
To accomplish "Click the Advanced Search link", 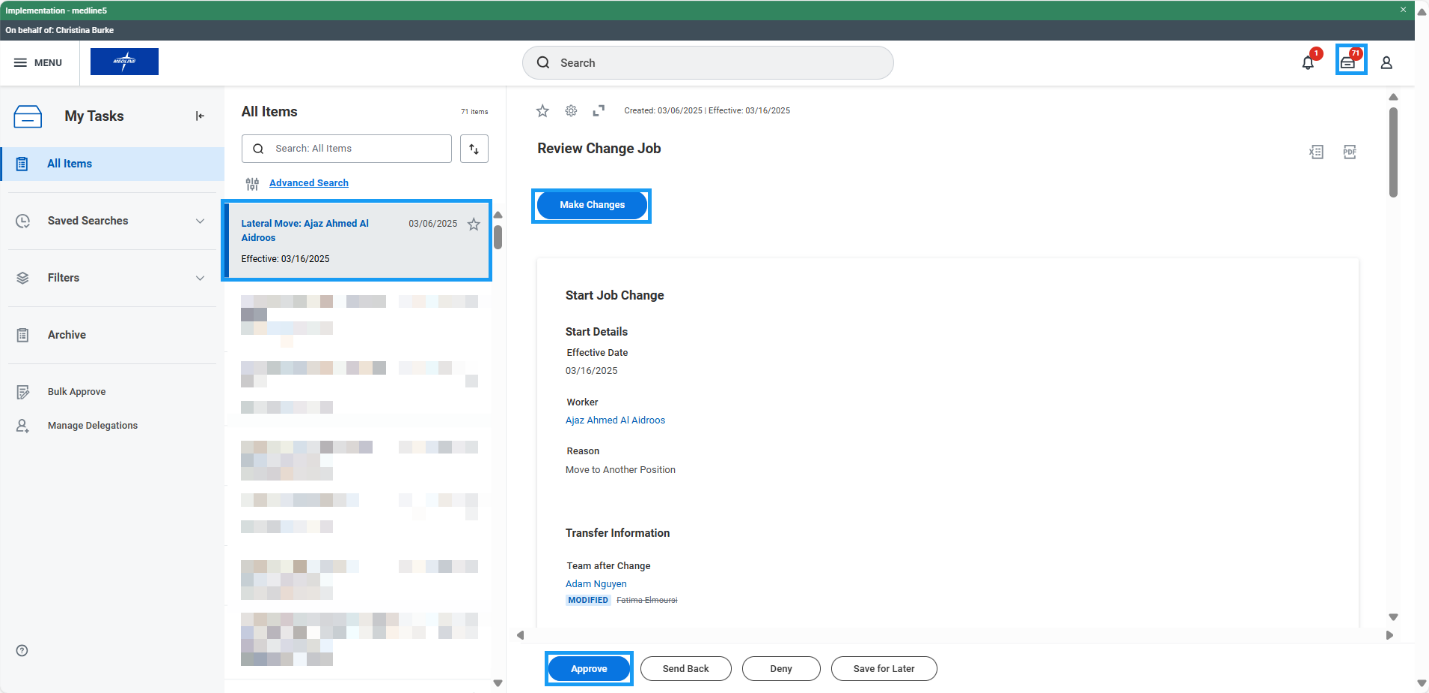I will 309,183.
